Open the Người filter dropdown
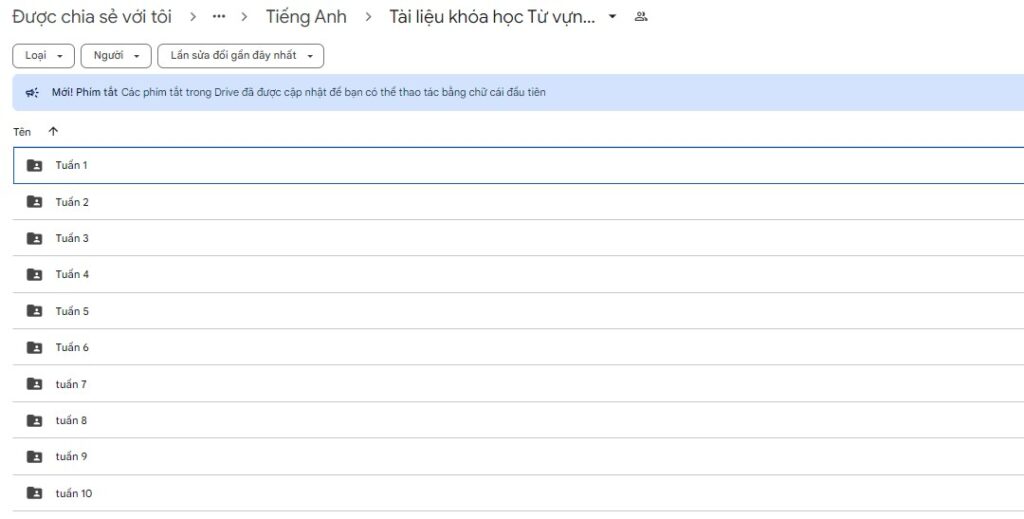 (116, 55)
